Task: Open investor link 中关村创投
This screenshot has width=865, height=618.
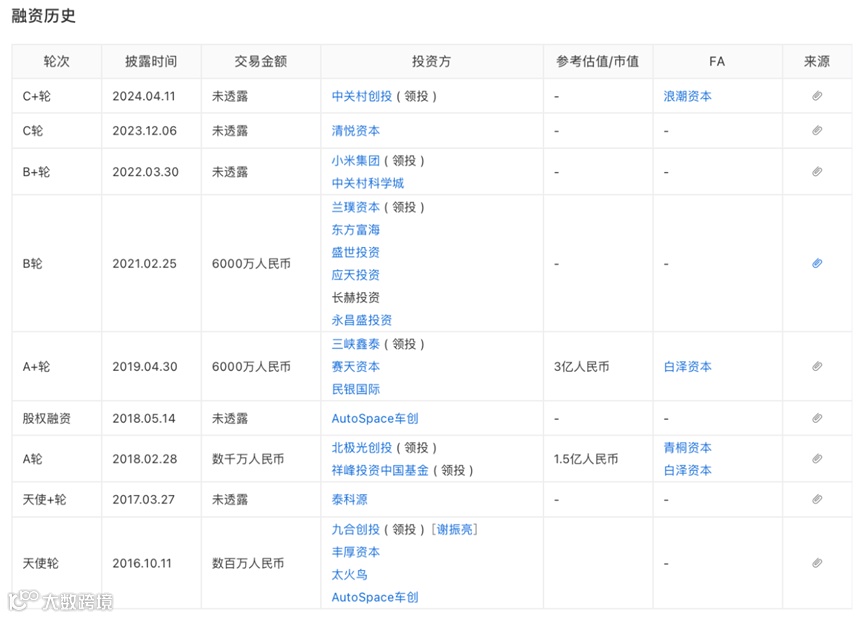Action: [x=361, y=96]
